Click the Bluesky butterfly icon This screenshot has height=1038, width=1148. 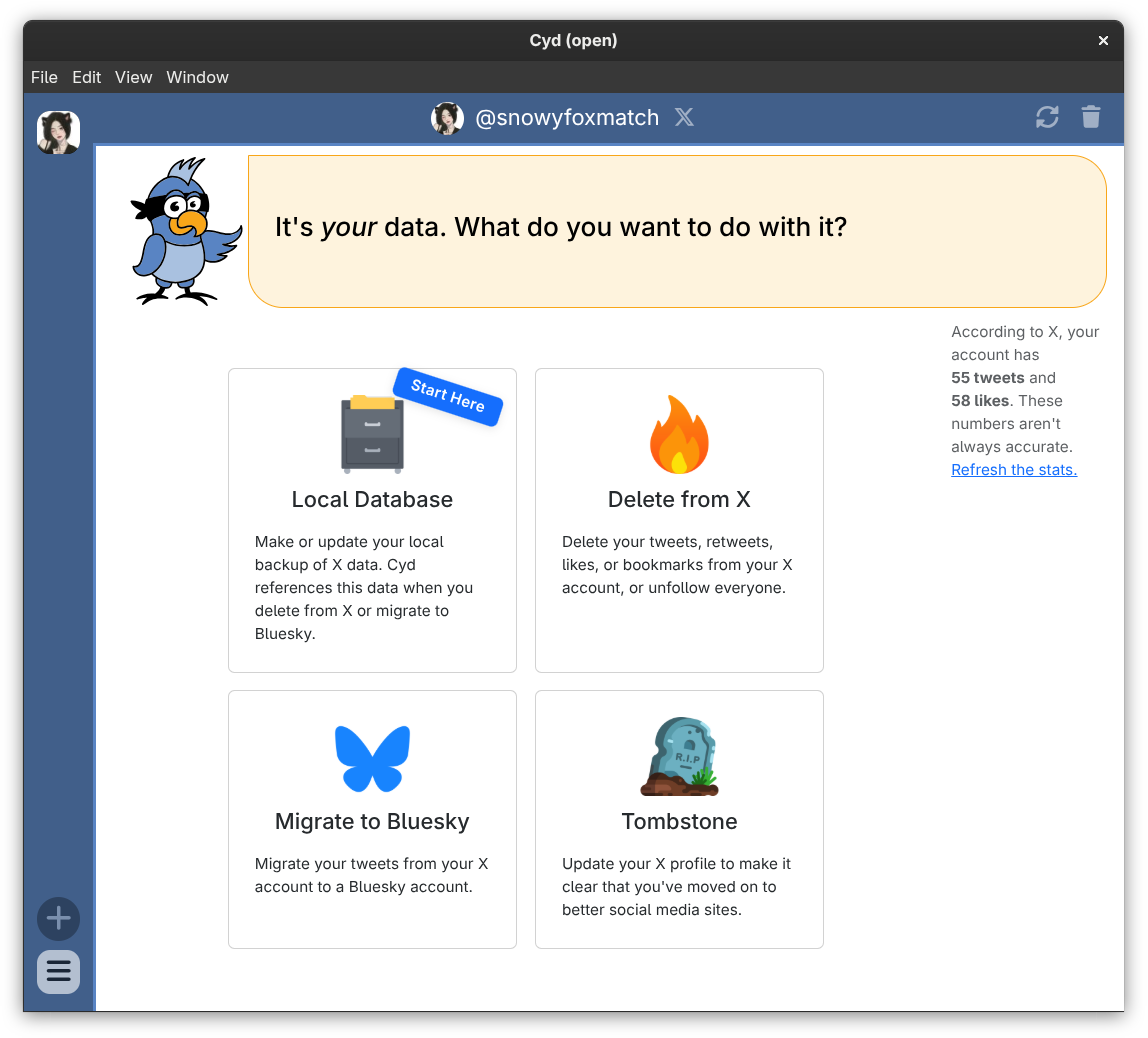[x=373, y=758]
